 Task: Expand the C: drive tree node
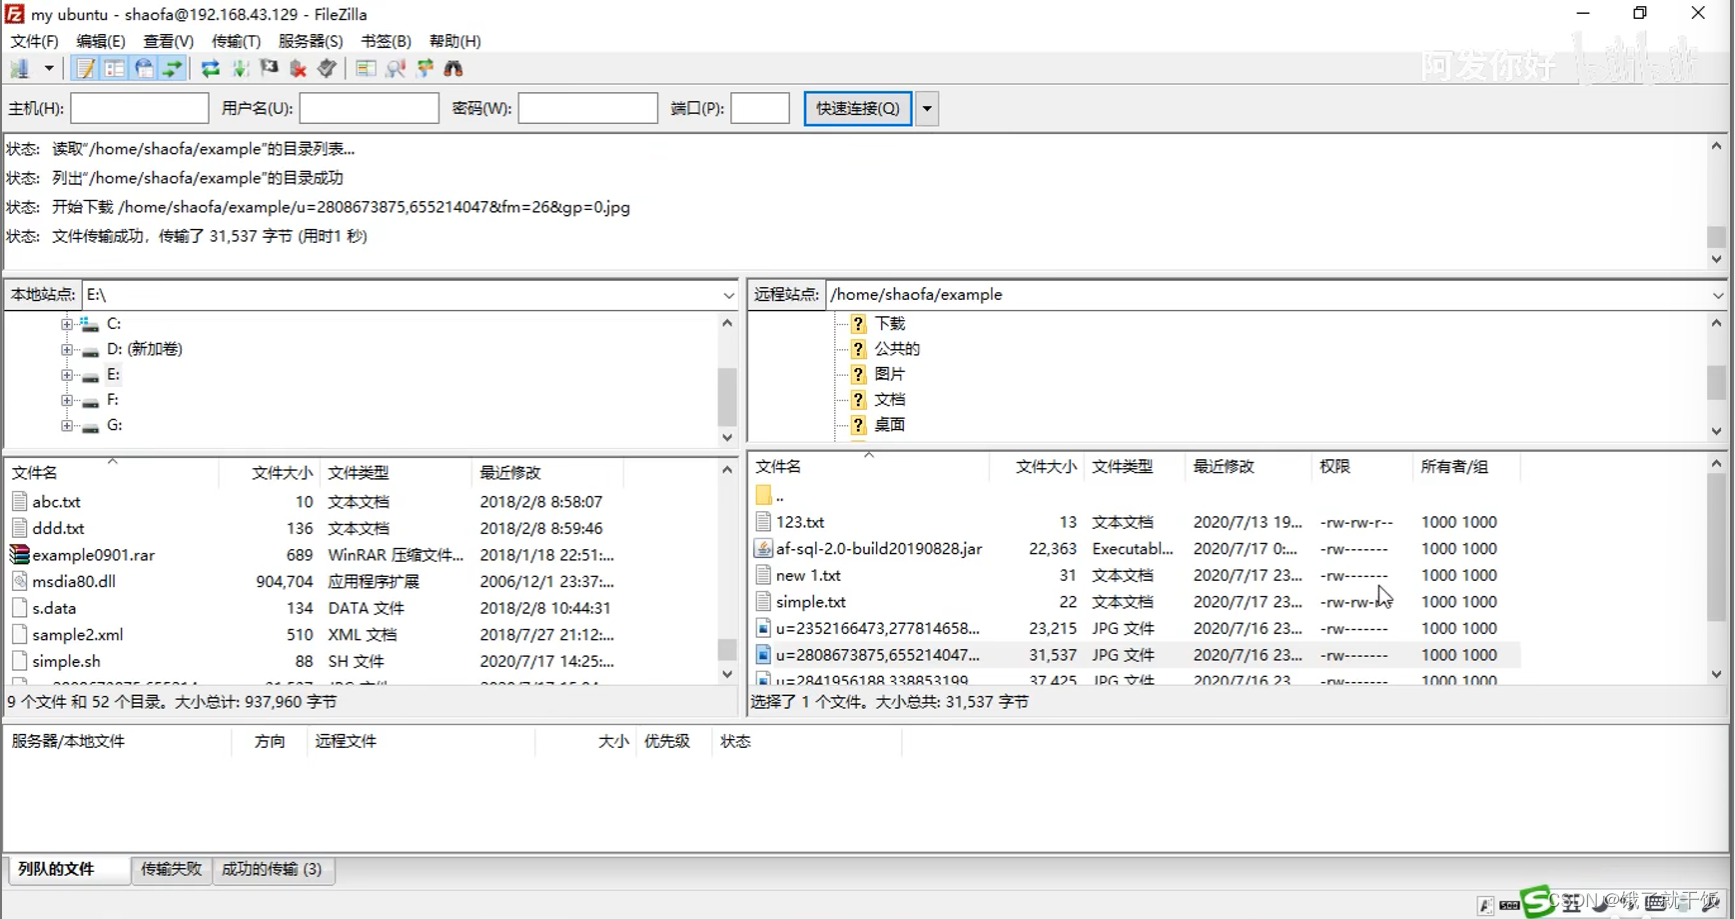(x=66, y=324)
